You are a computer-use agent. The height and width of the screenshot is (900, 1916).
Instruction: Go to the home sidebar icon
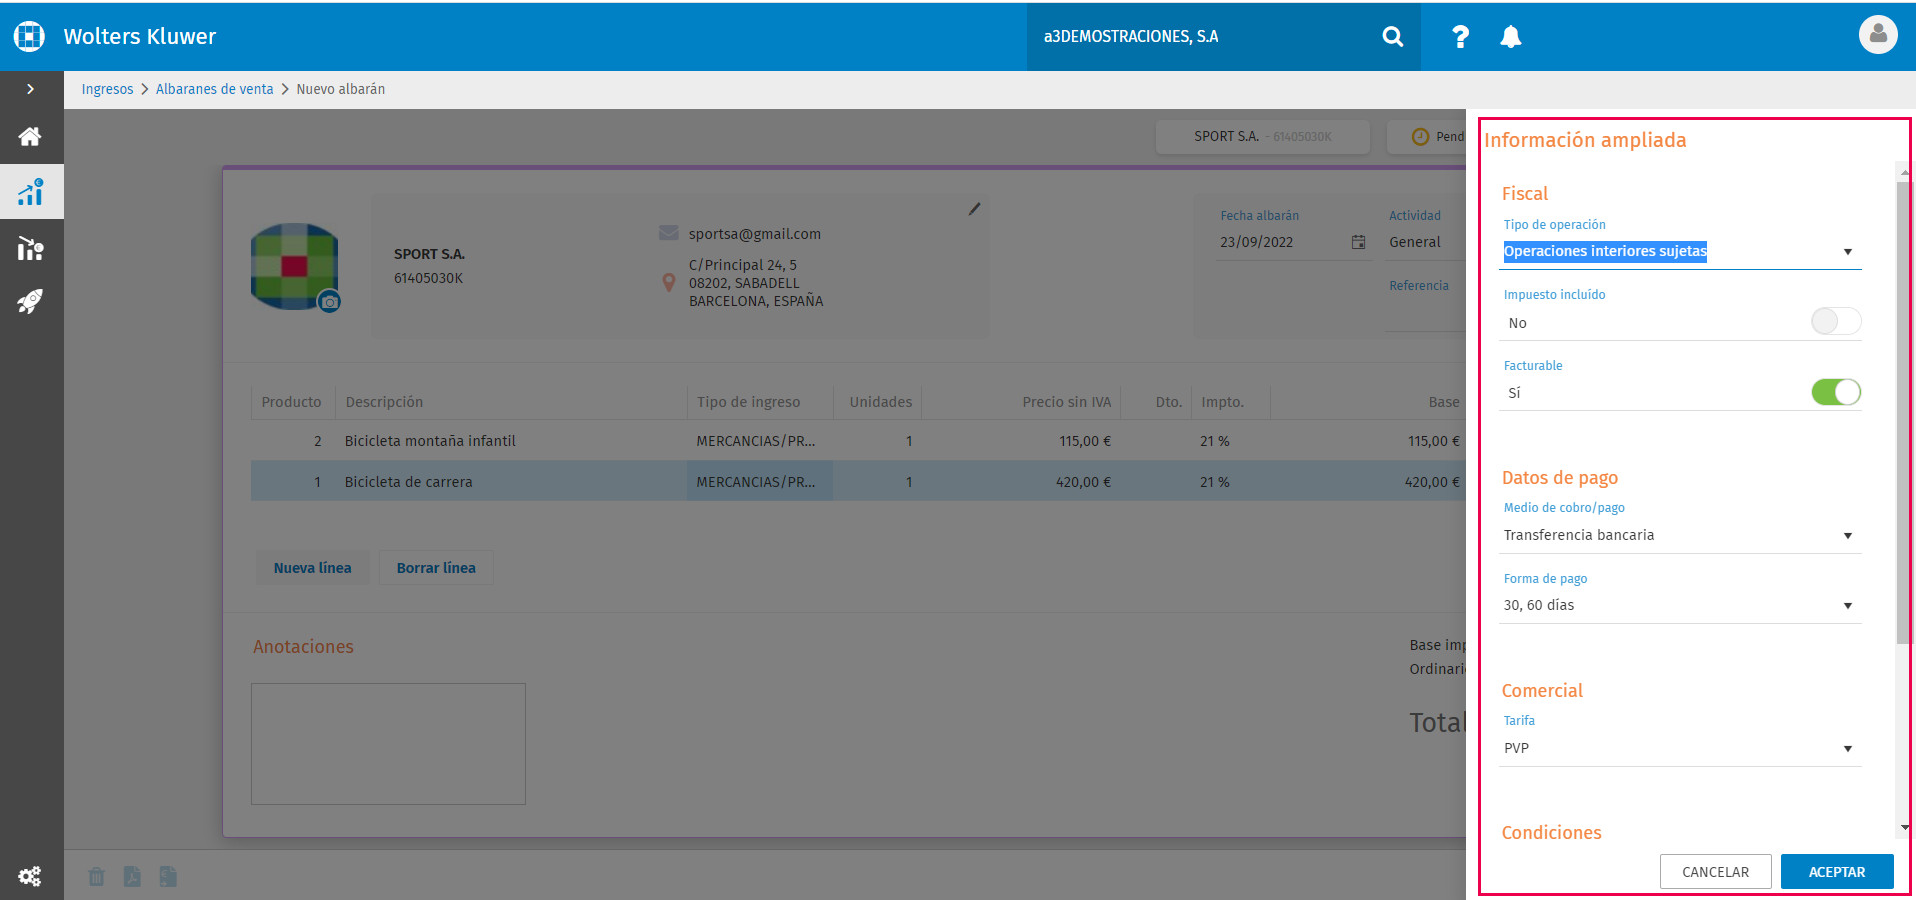coord(30,136)
